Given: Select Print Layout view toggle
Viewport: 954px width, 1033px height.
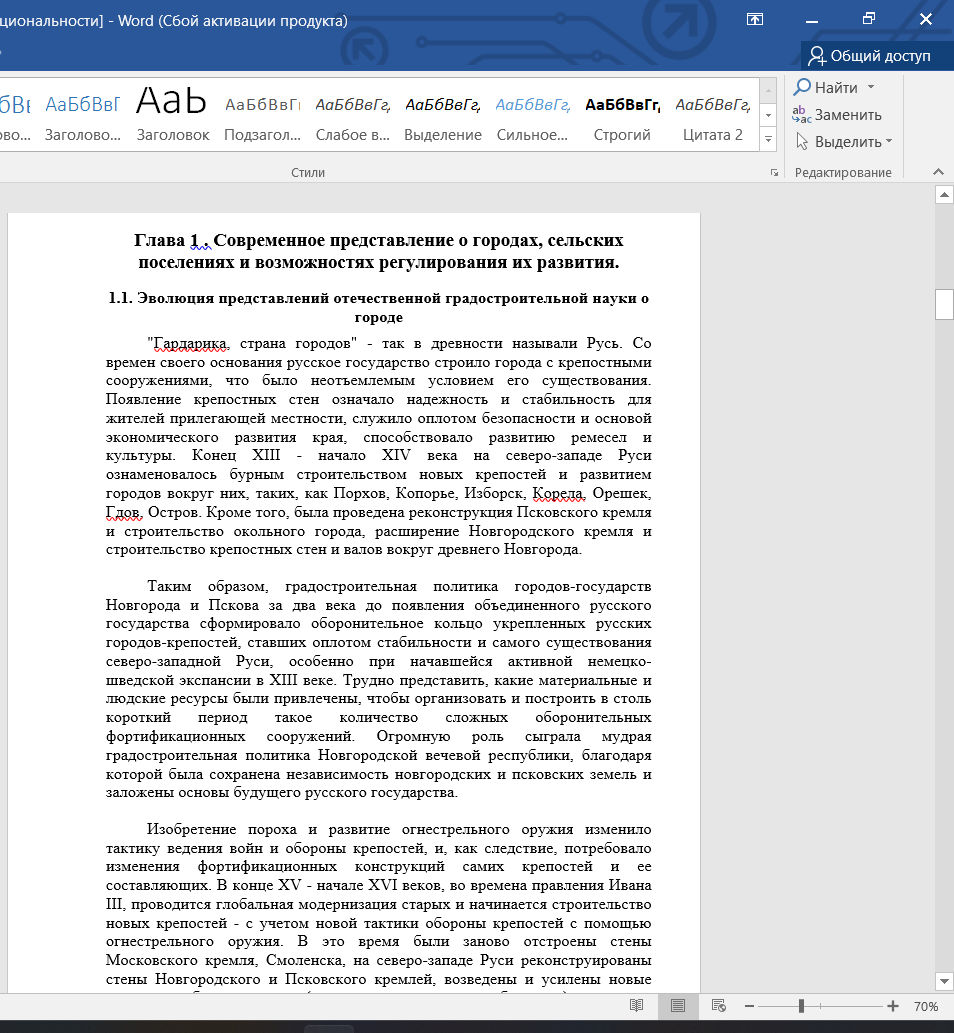Looking at the screenshot, I should pos(677,1006).
